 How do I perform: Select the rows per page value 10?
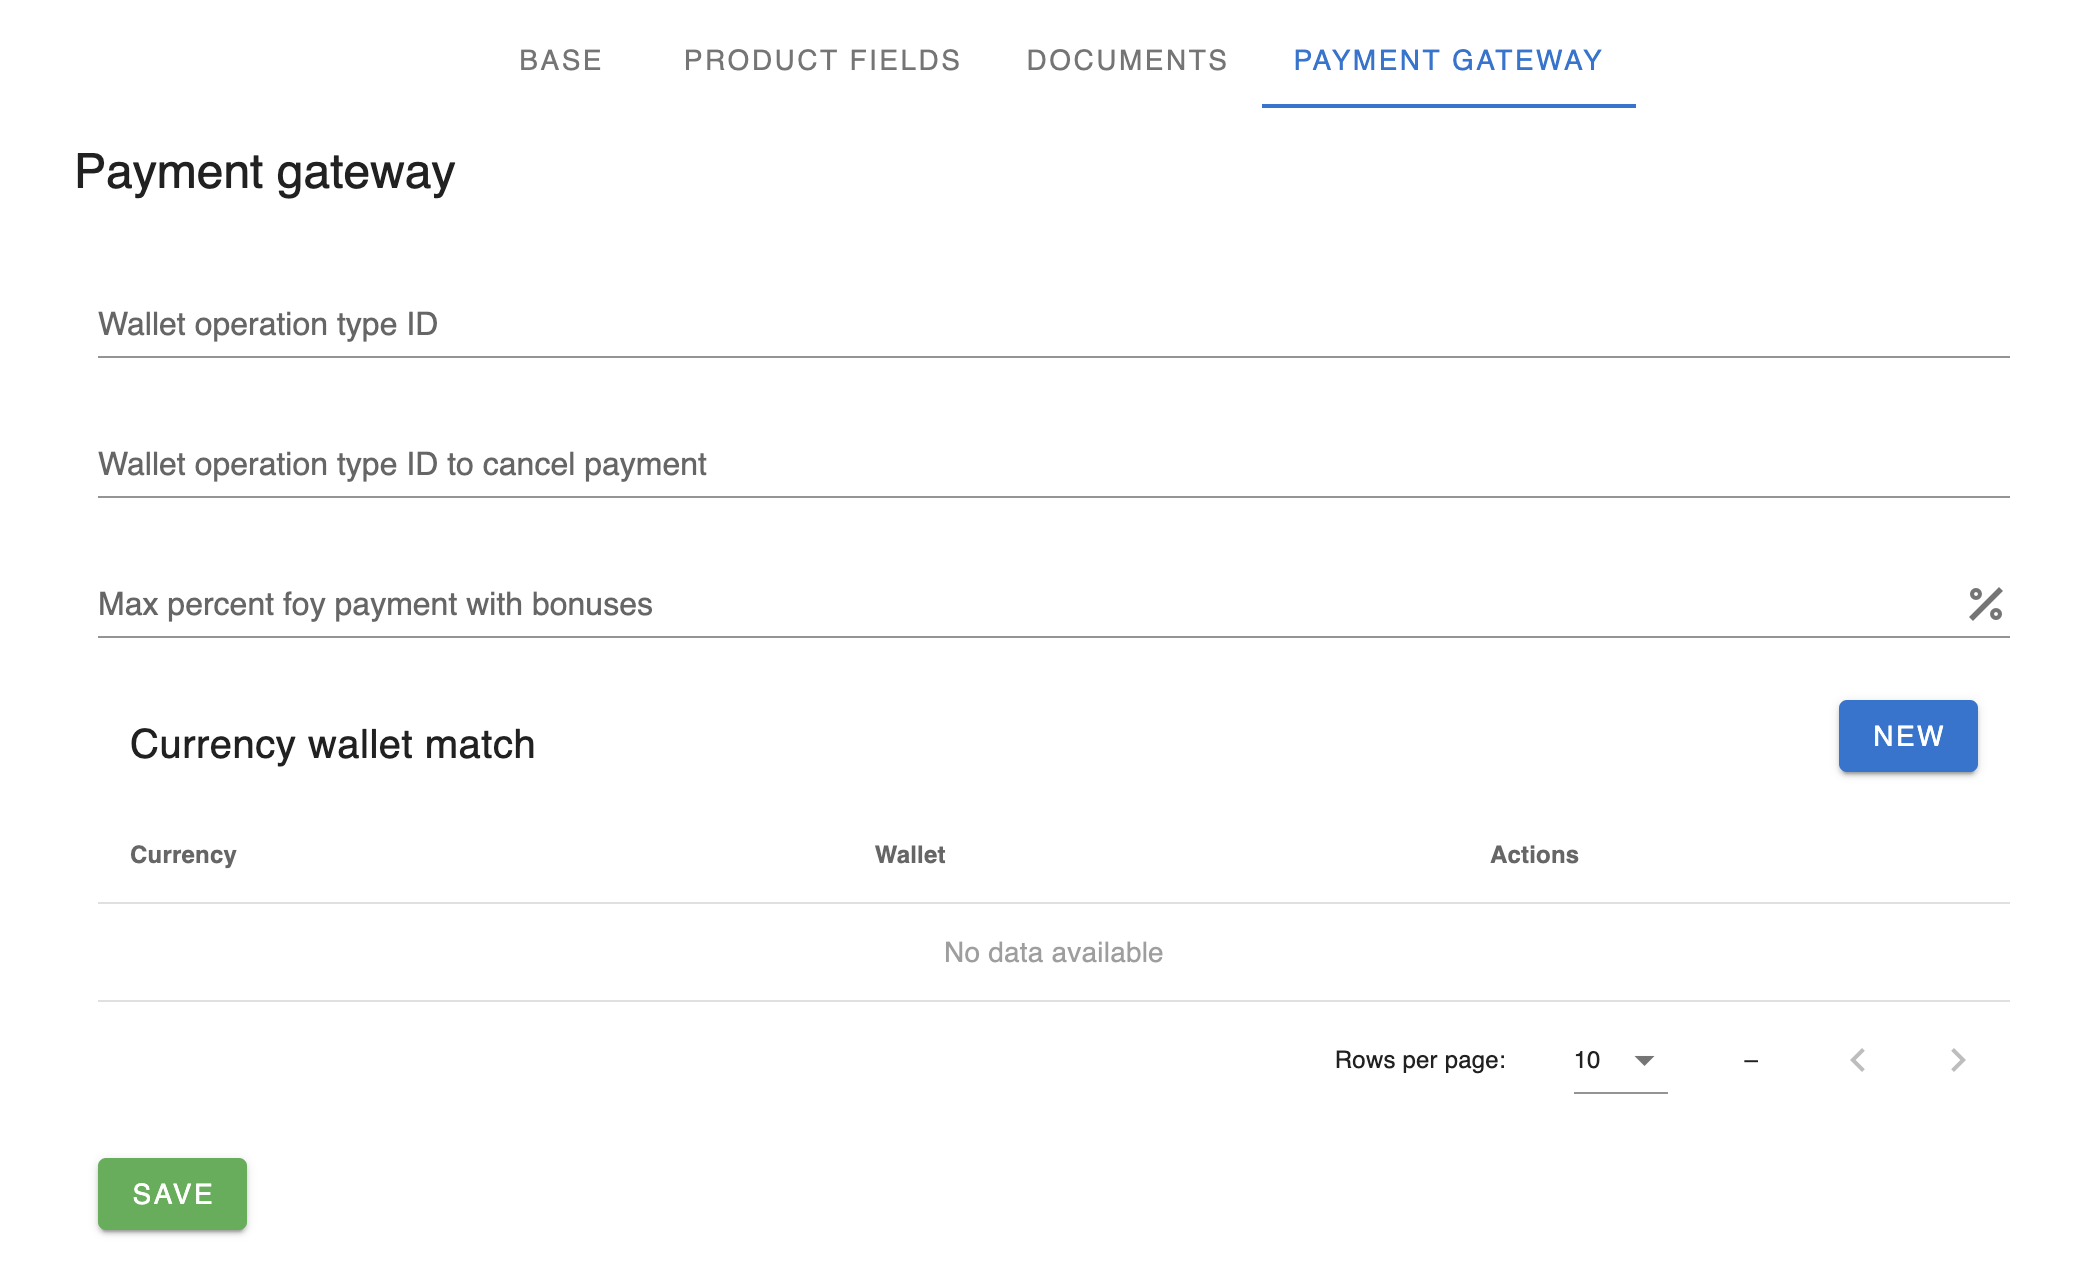1588,1060
